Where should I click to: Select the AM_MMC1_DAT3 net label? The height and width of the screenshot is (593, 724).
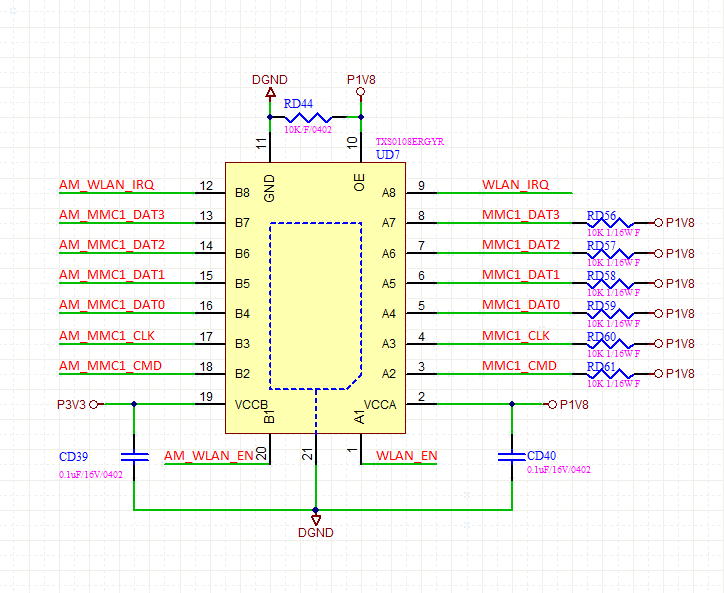coord(112,215)
